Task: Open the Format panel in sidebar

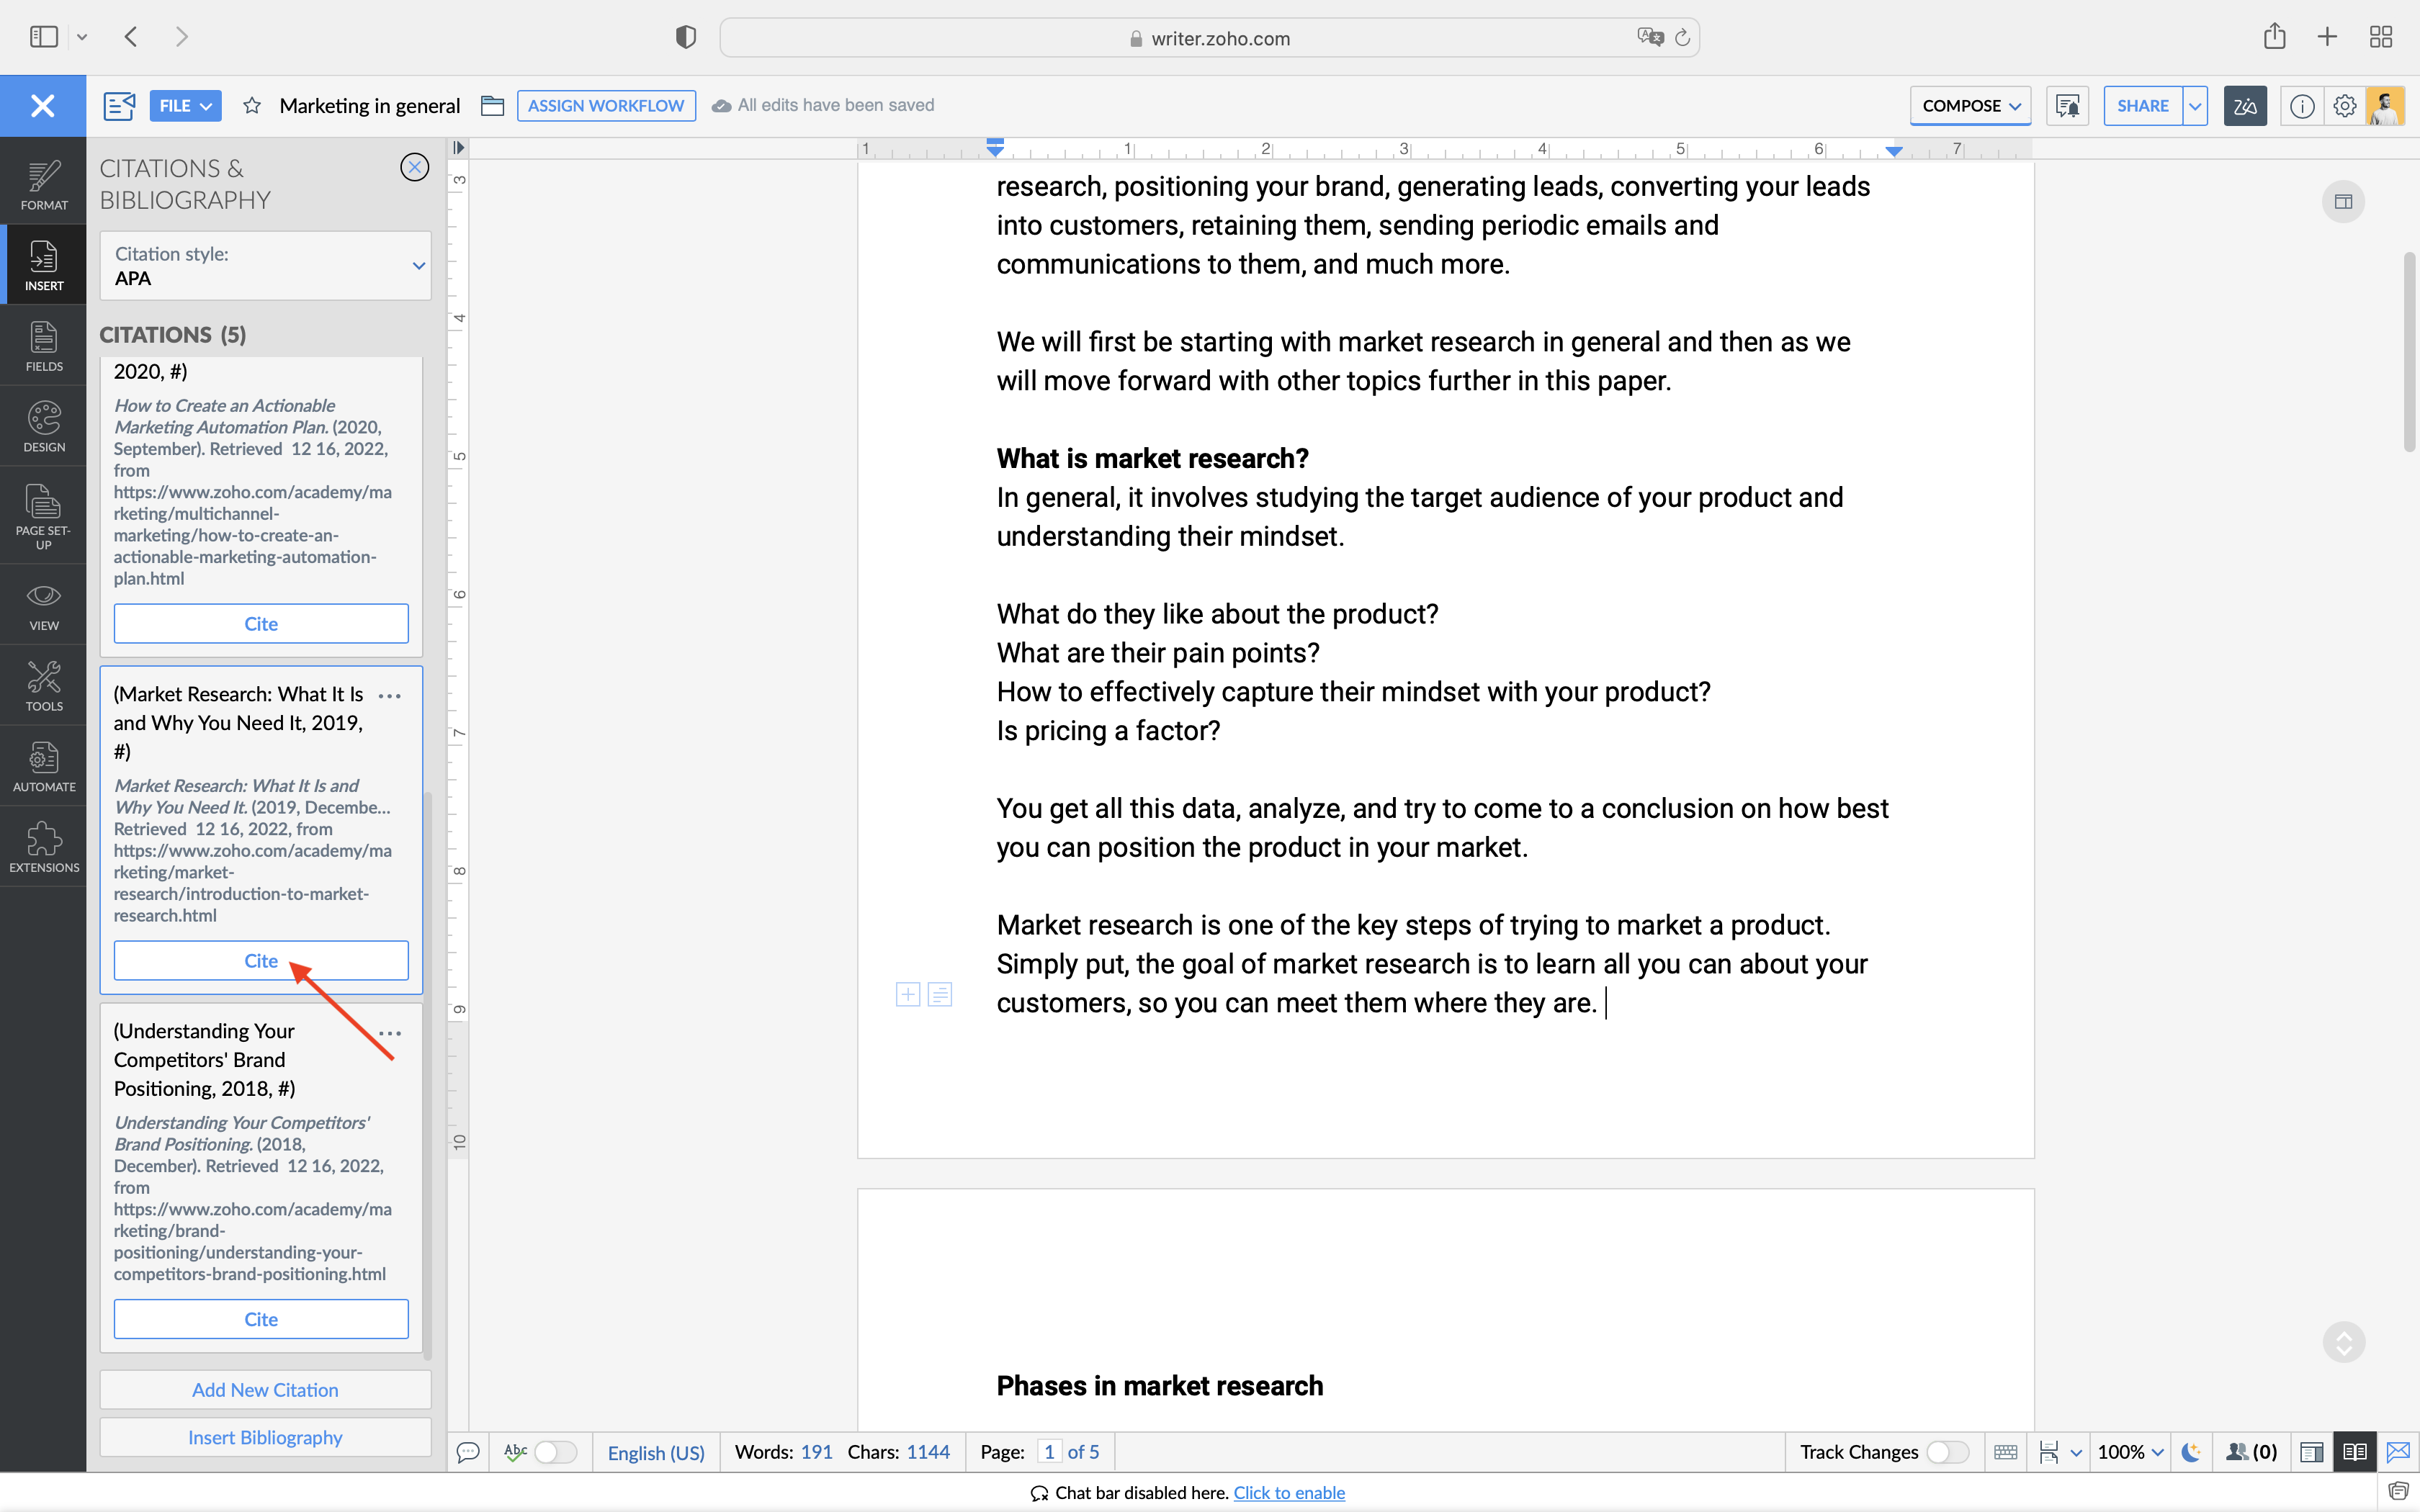Action: (43, 185)
